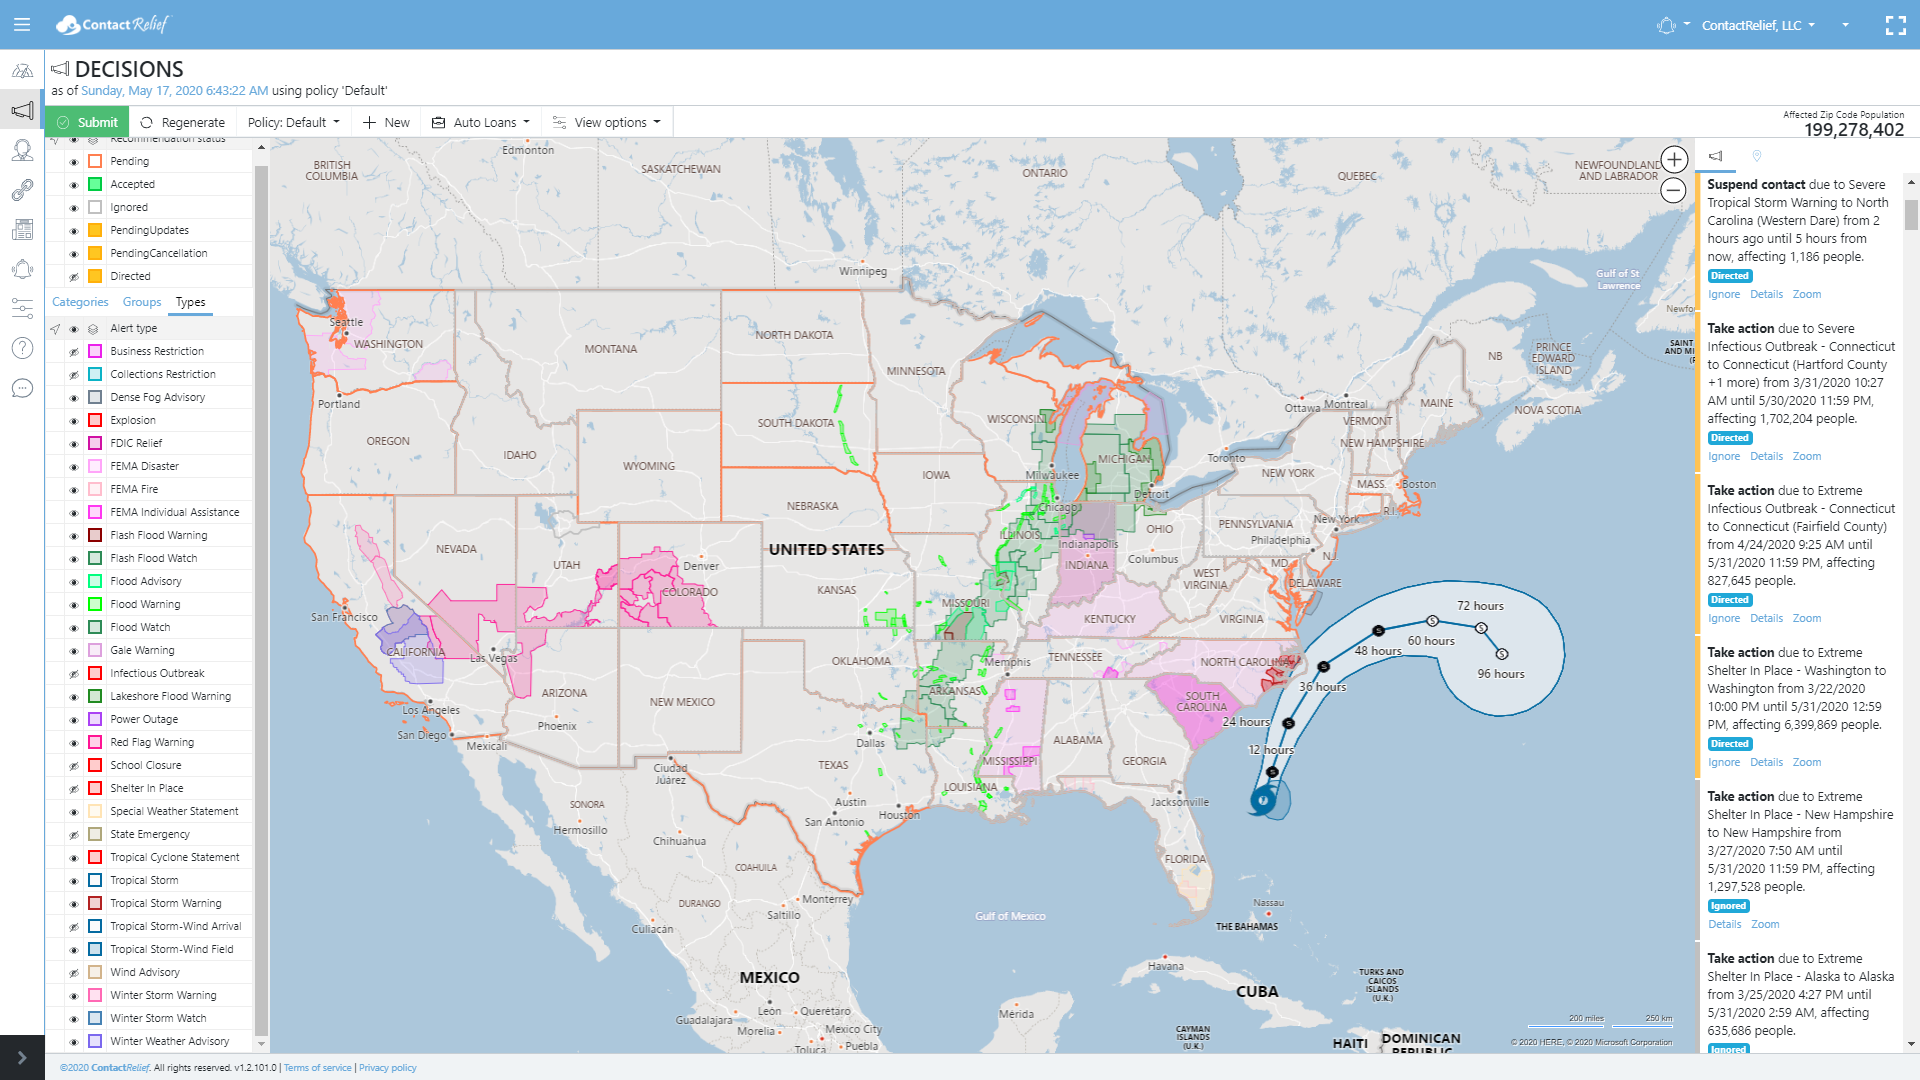
Task: Select the Red Flag Warning row
Action: point(150,742)
